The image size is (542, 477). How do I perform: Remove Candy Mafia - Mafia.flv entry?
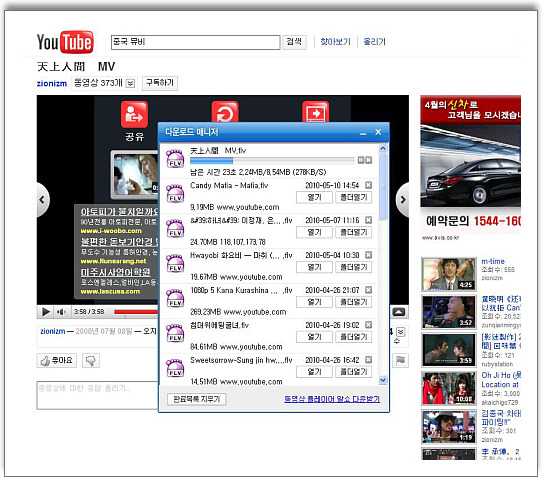(x=368, y=185)
